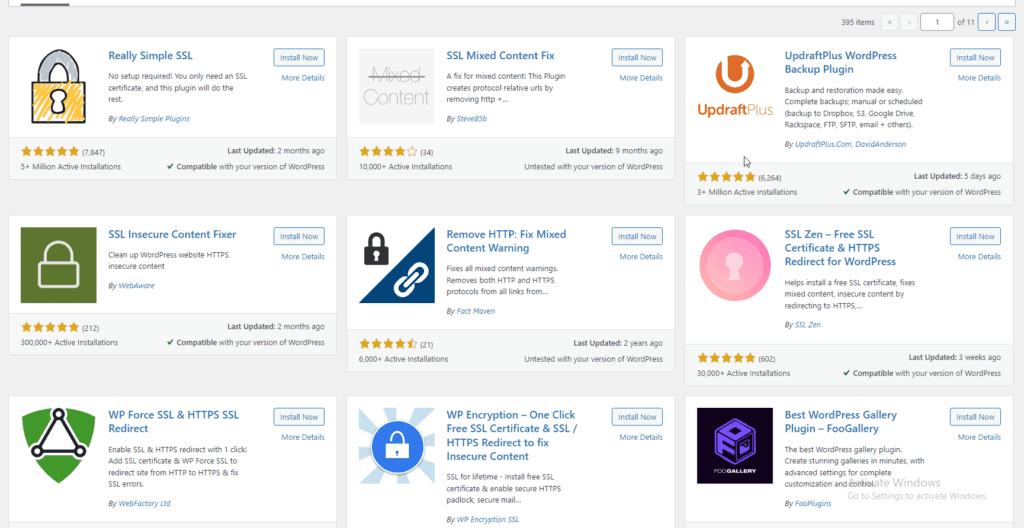Click the WP Force SSL green shield icon
The height and width of the screenshot is (528, 1024).
point(58,446)
